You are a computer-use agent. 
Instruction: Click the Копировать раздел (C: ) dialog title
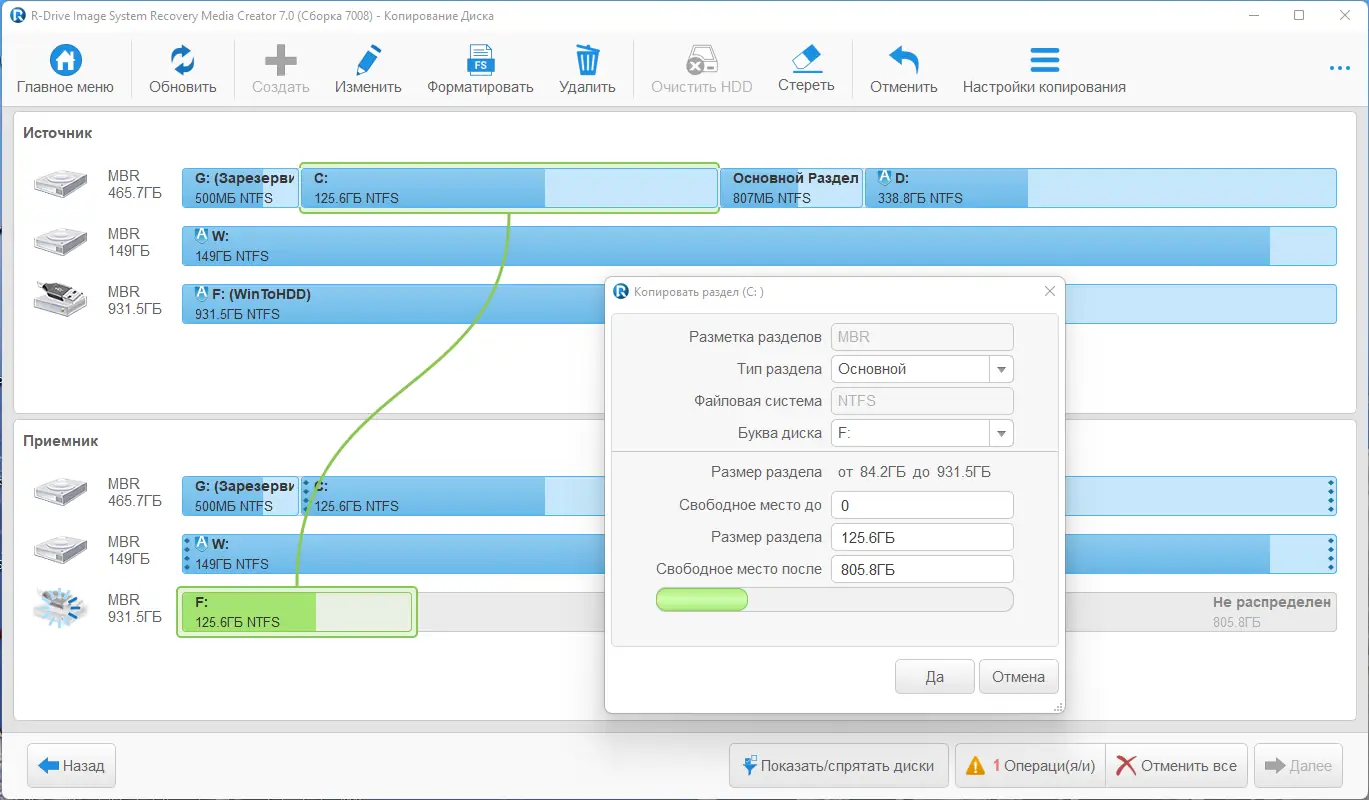click(x=699, y=292)
